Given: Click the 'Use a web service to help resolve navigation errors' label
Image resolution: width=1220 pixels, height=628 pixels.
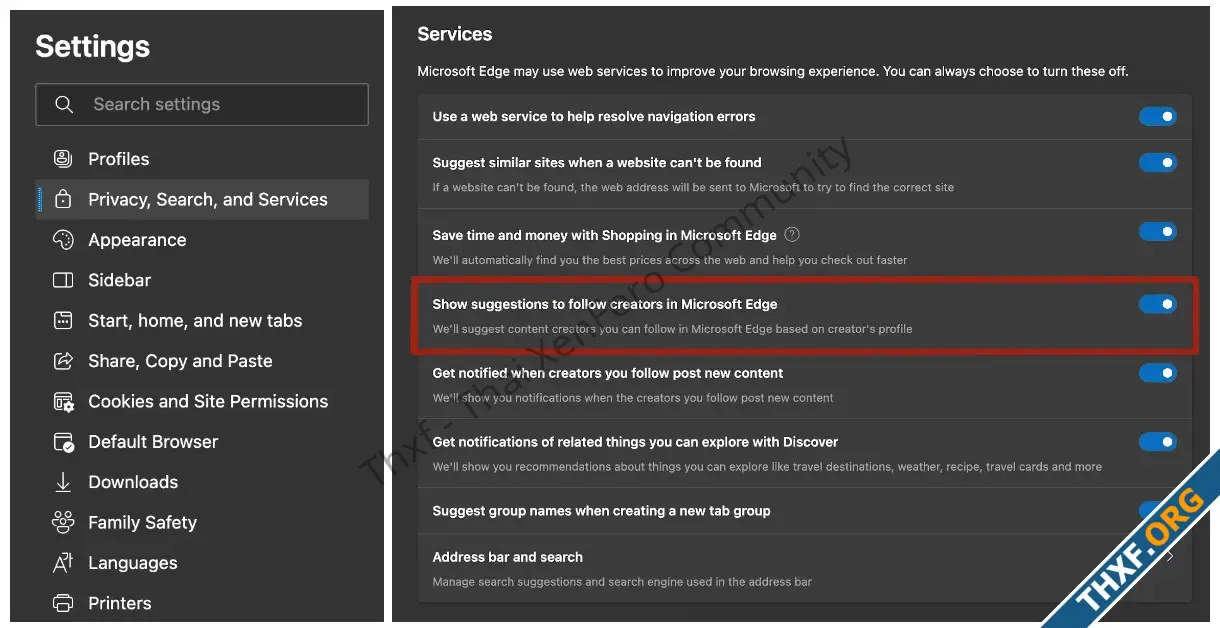Looking at the screenshot, I should tap(594, 117).
